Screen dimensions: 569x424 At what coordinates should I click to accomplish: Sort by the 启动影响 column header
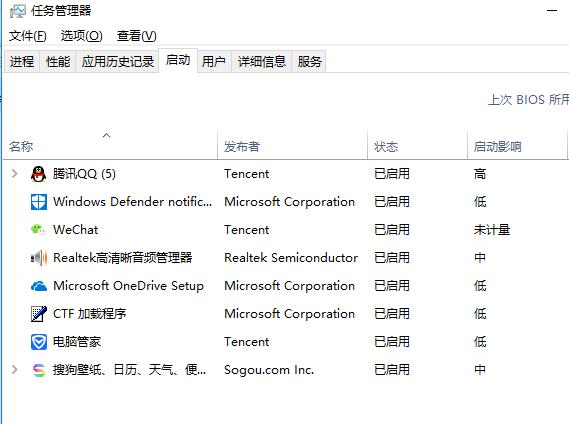point(498,147)
